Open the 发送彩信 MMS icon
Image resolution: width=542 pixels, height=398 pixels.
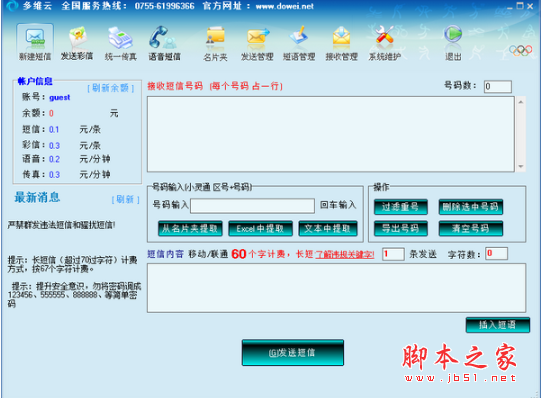coord(77,43)
